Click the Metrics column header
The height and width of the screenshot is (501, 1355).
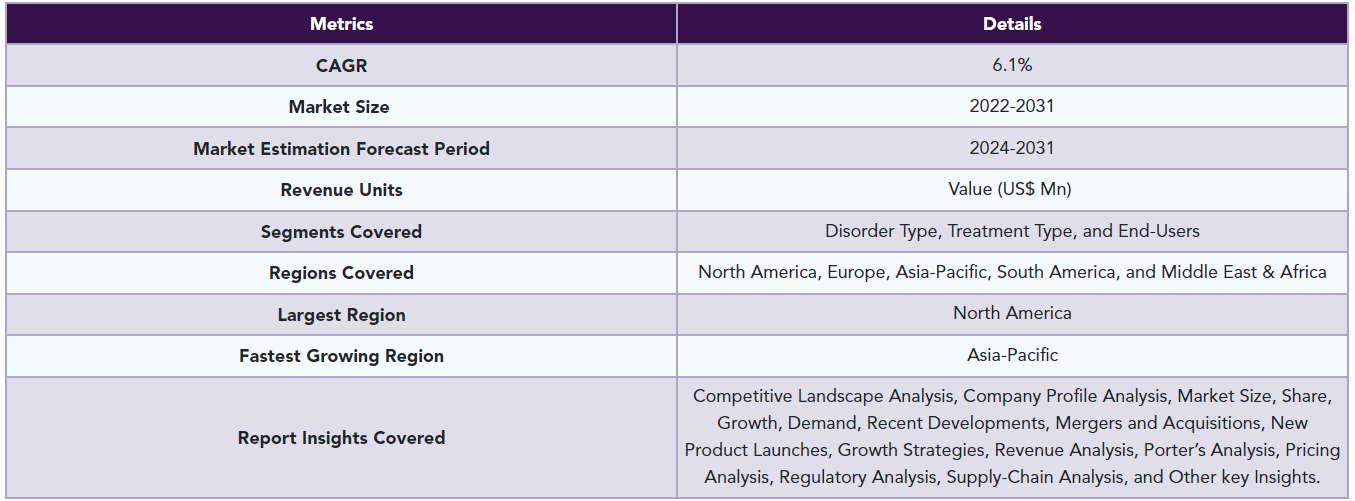click(341, 24)
